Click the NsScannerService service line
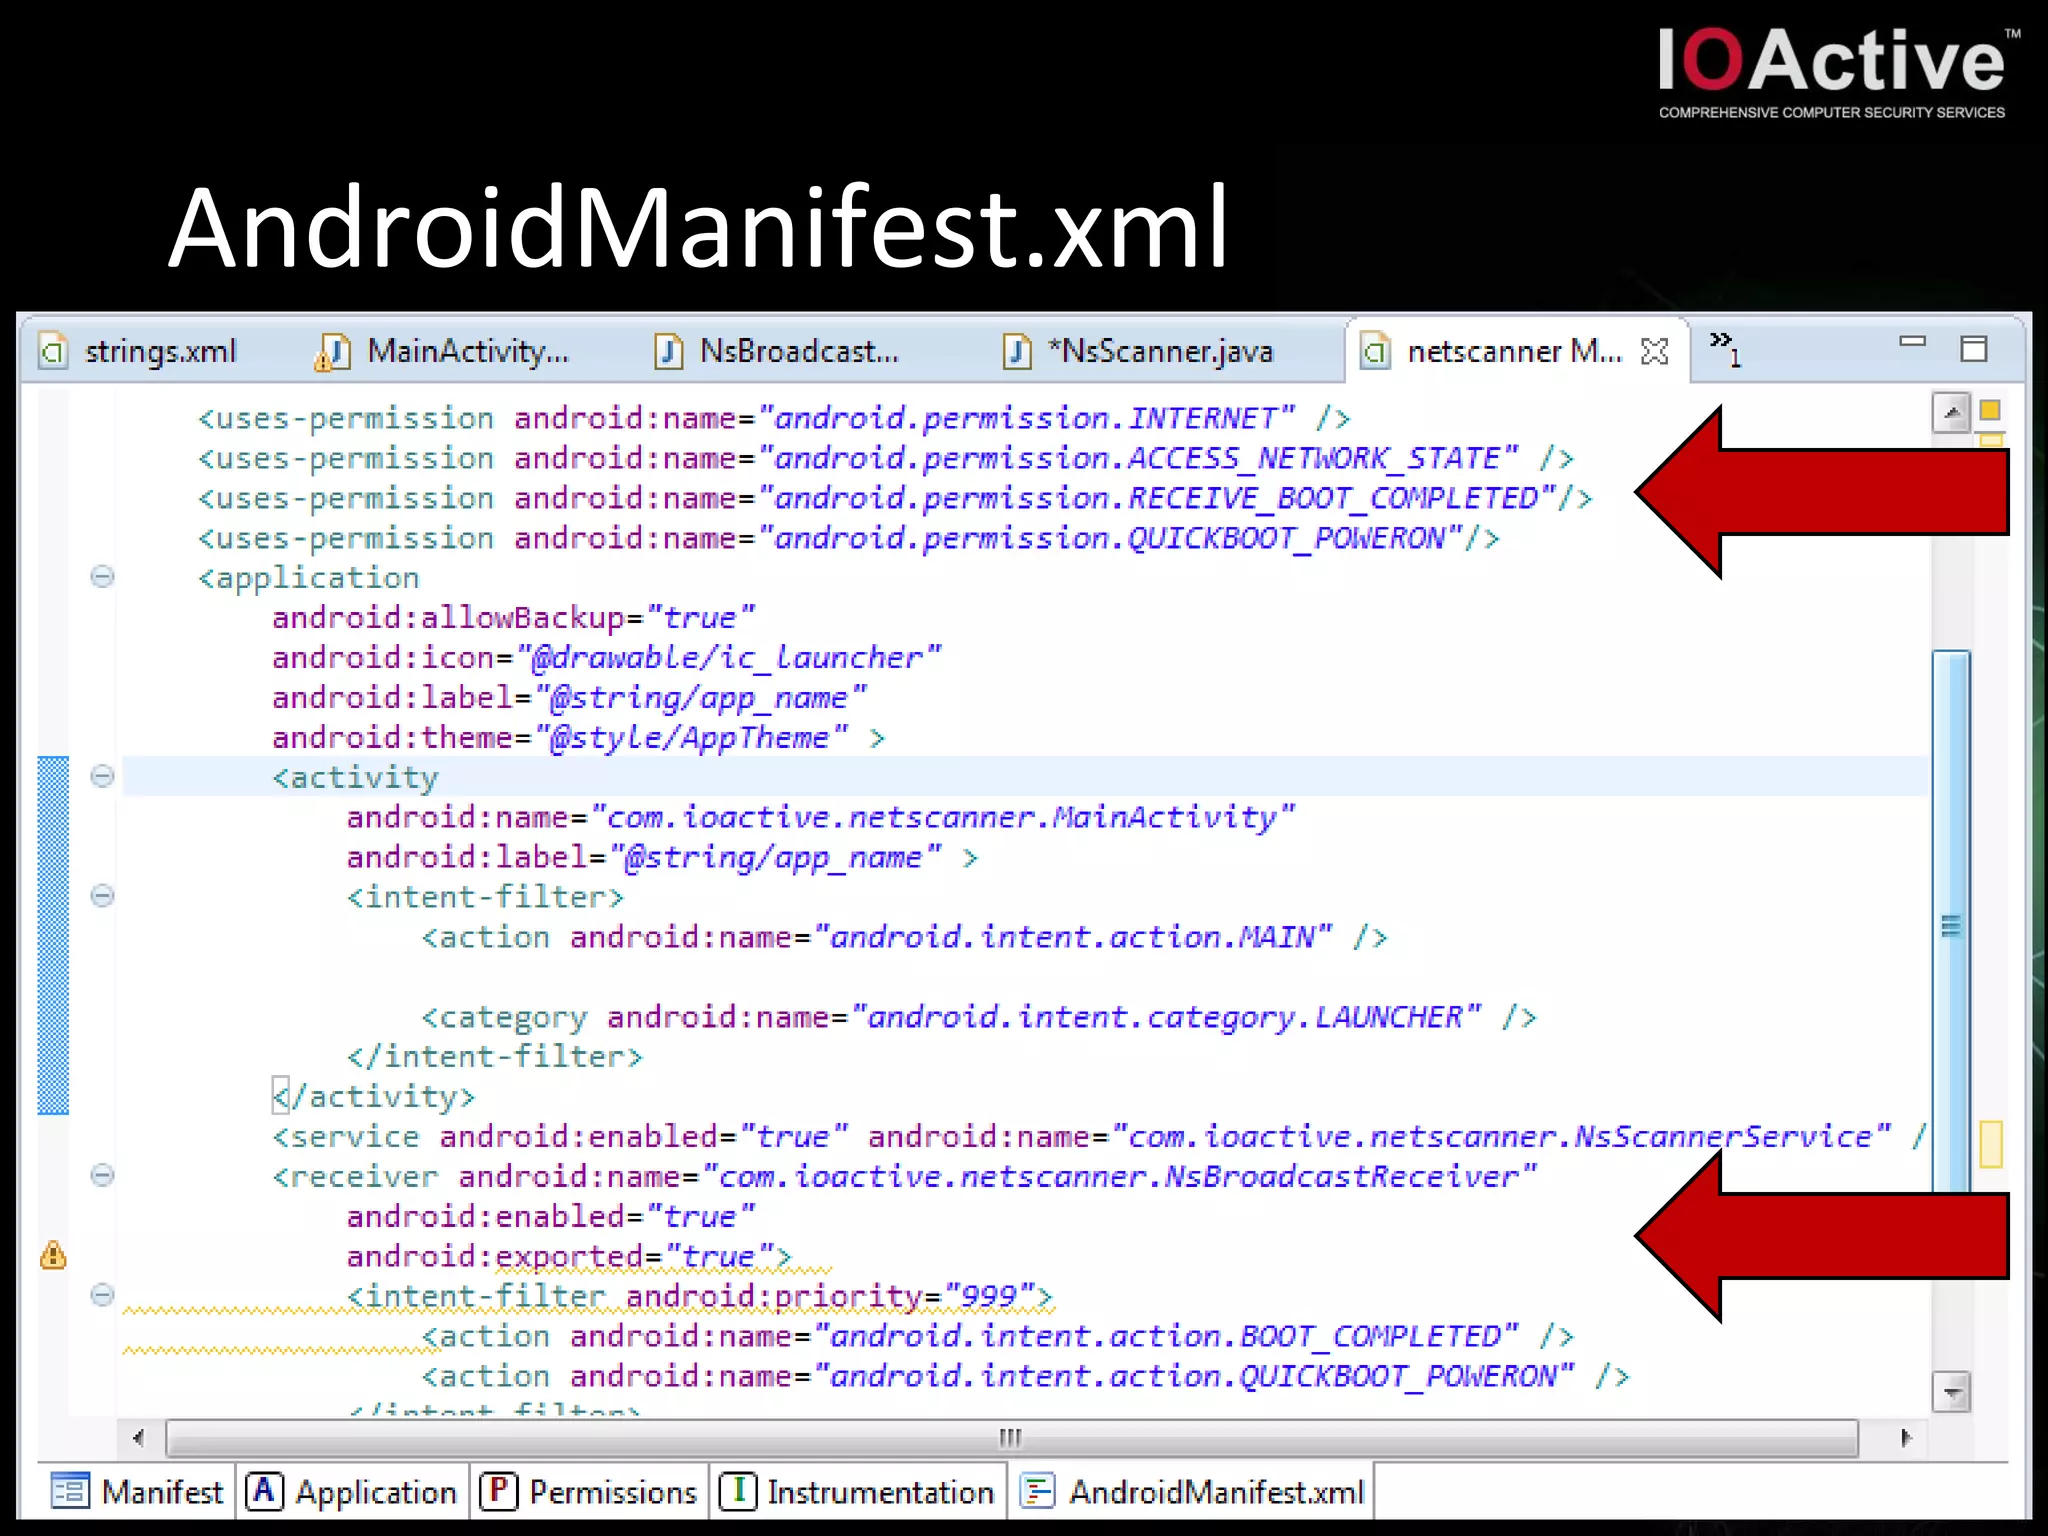Viewport: 2048px width, 1536px height. tap(1099, 1137)
